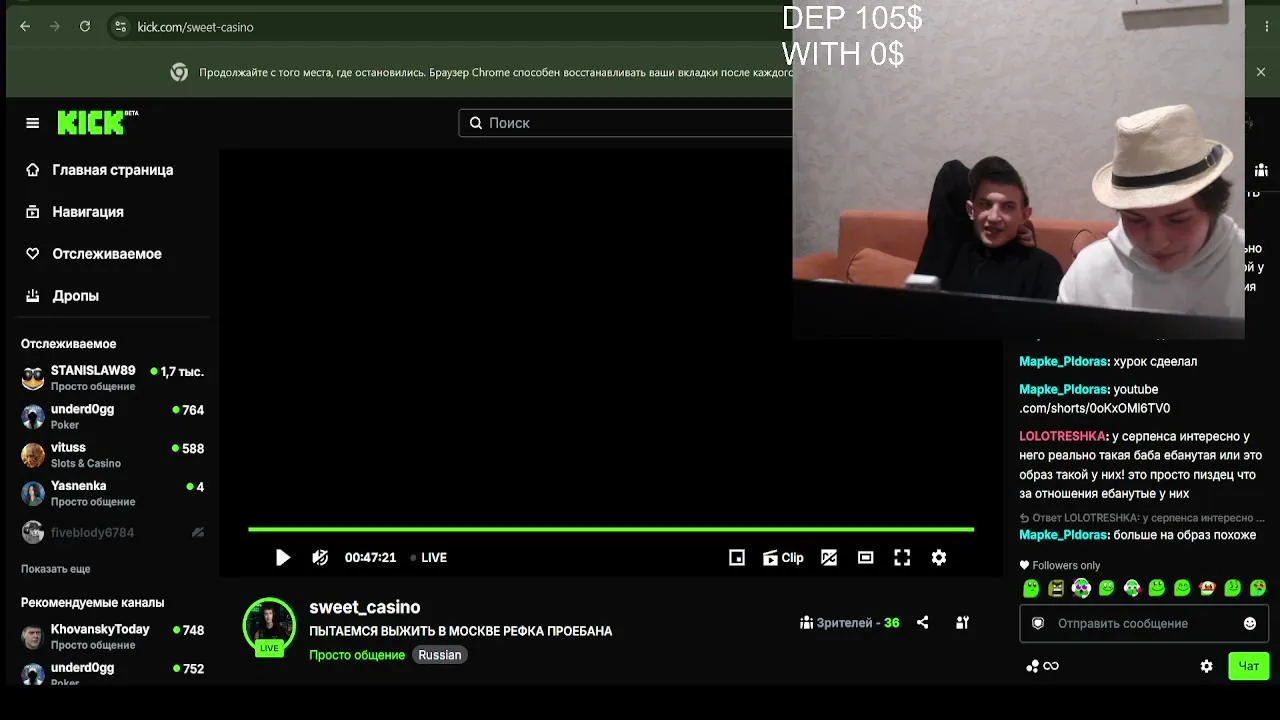1280x720 pixels.
Task: Reload the page with the refresh icon
Action: point(85,27)
